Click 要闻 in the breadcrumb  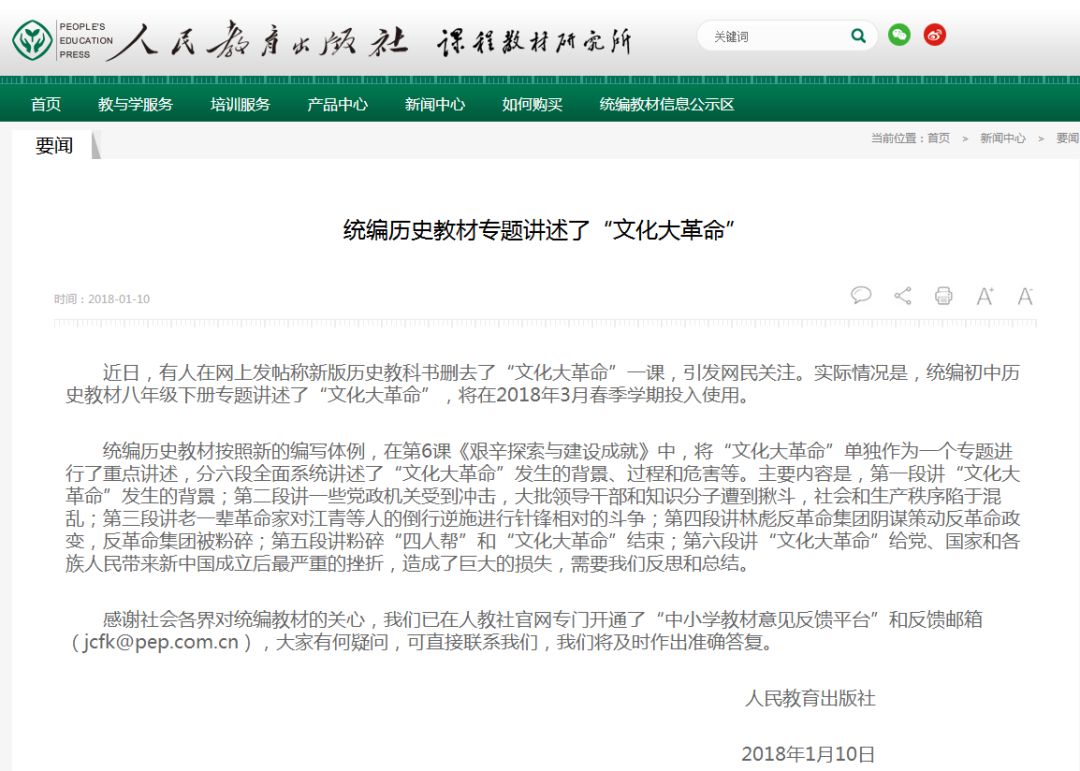(x=1068, y=138)
